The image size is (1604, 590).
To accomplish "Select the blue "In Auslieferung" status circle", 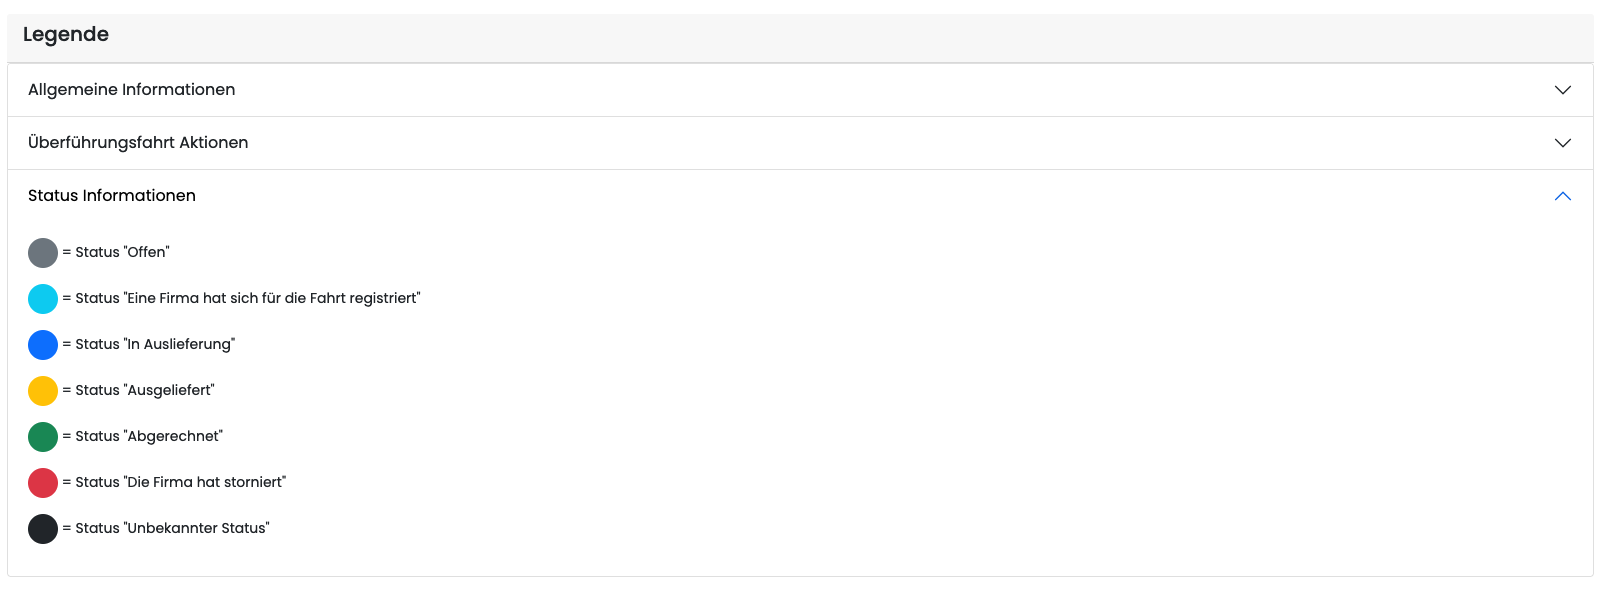I will [x=43, y=345].
